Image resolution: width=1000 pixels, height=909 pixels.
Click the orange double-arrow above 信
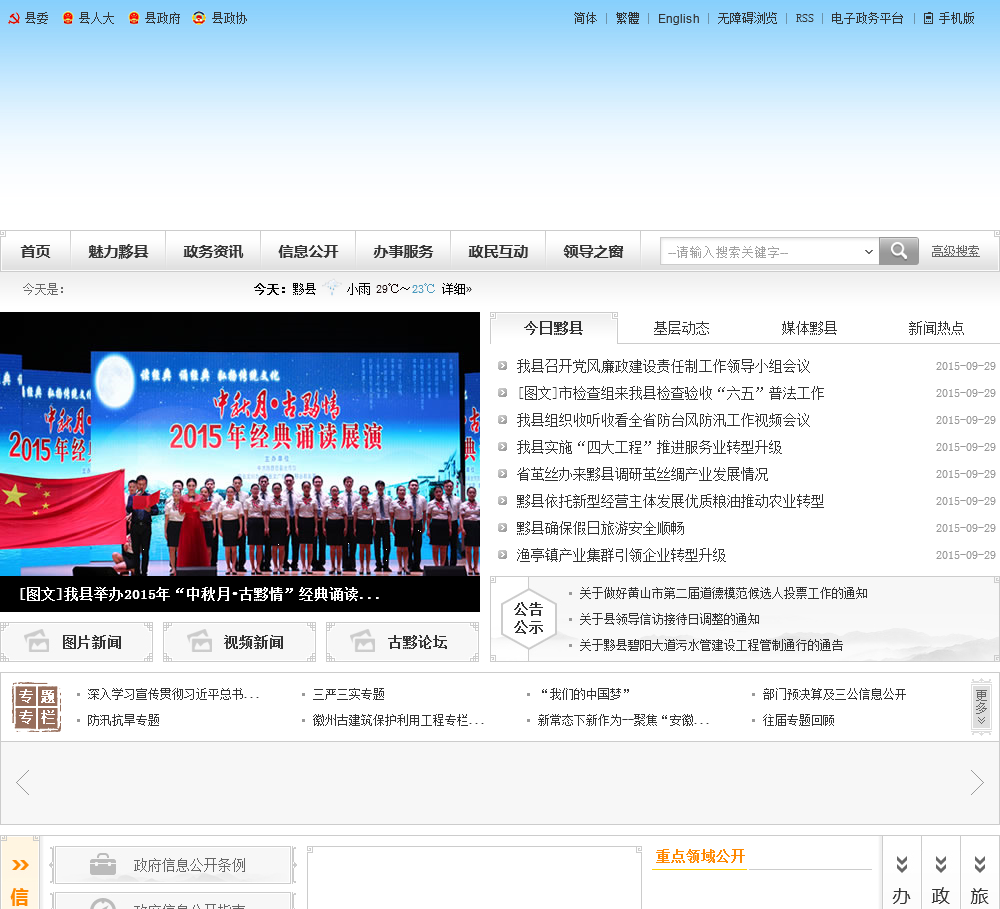[x=20, y=865]
